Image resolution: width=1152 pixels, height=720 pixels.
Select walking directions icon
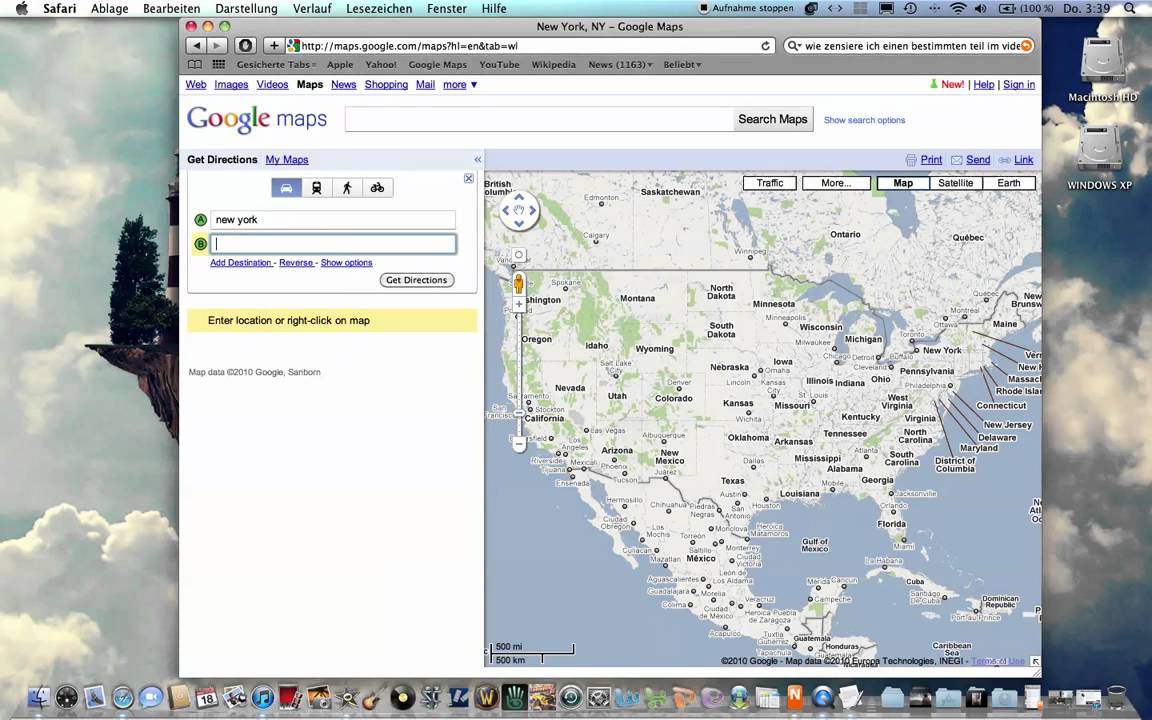(x=347, y=188)
